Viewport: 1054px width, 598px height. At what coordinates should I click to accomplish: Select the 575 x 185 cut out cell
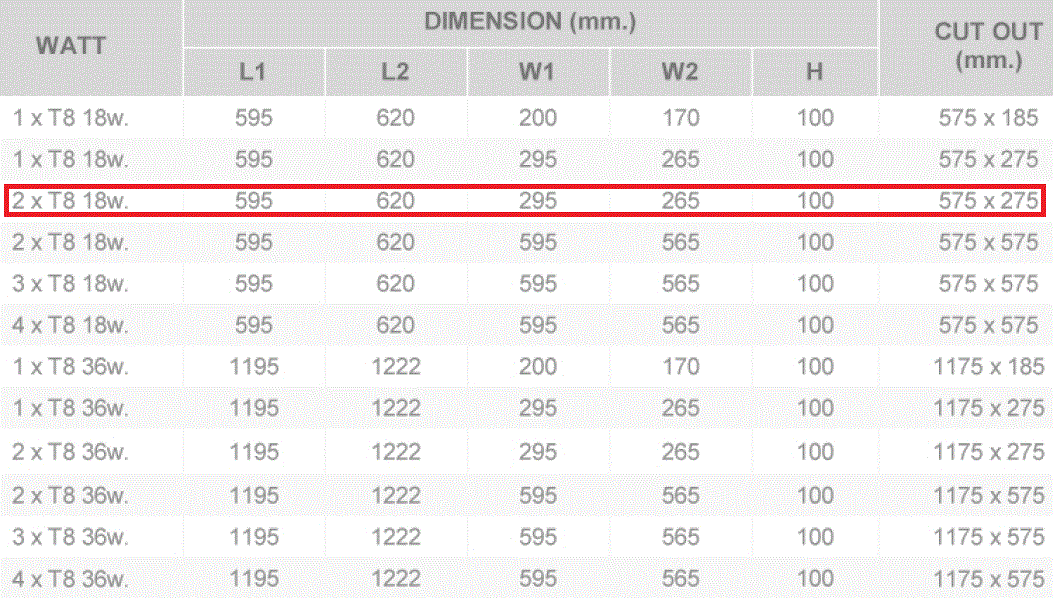[x=988, y=118]
